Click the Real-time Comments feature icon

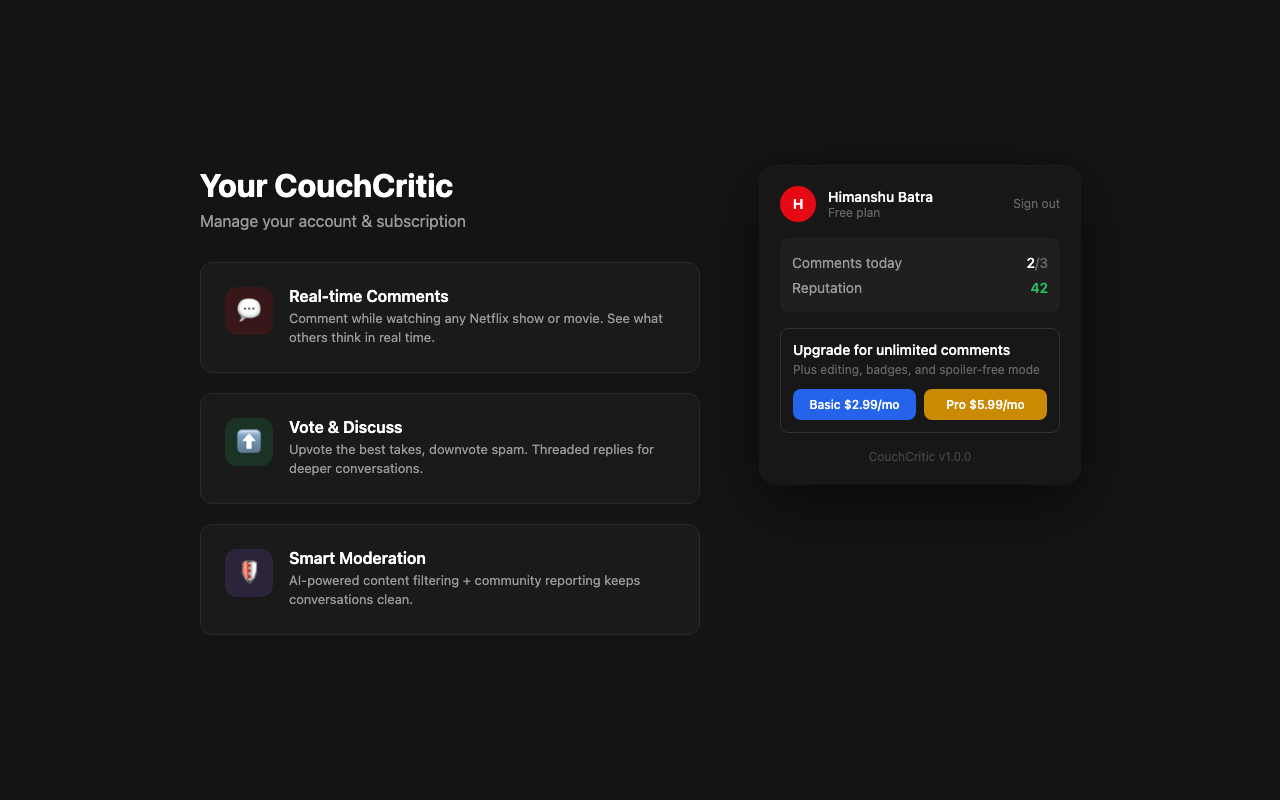click(x=248, y=311)
